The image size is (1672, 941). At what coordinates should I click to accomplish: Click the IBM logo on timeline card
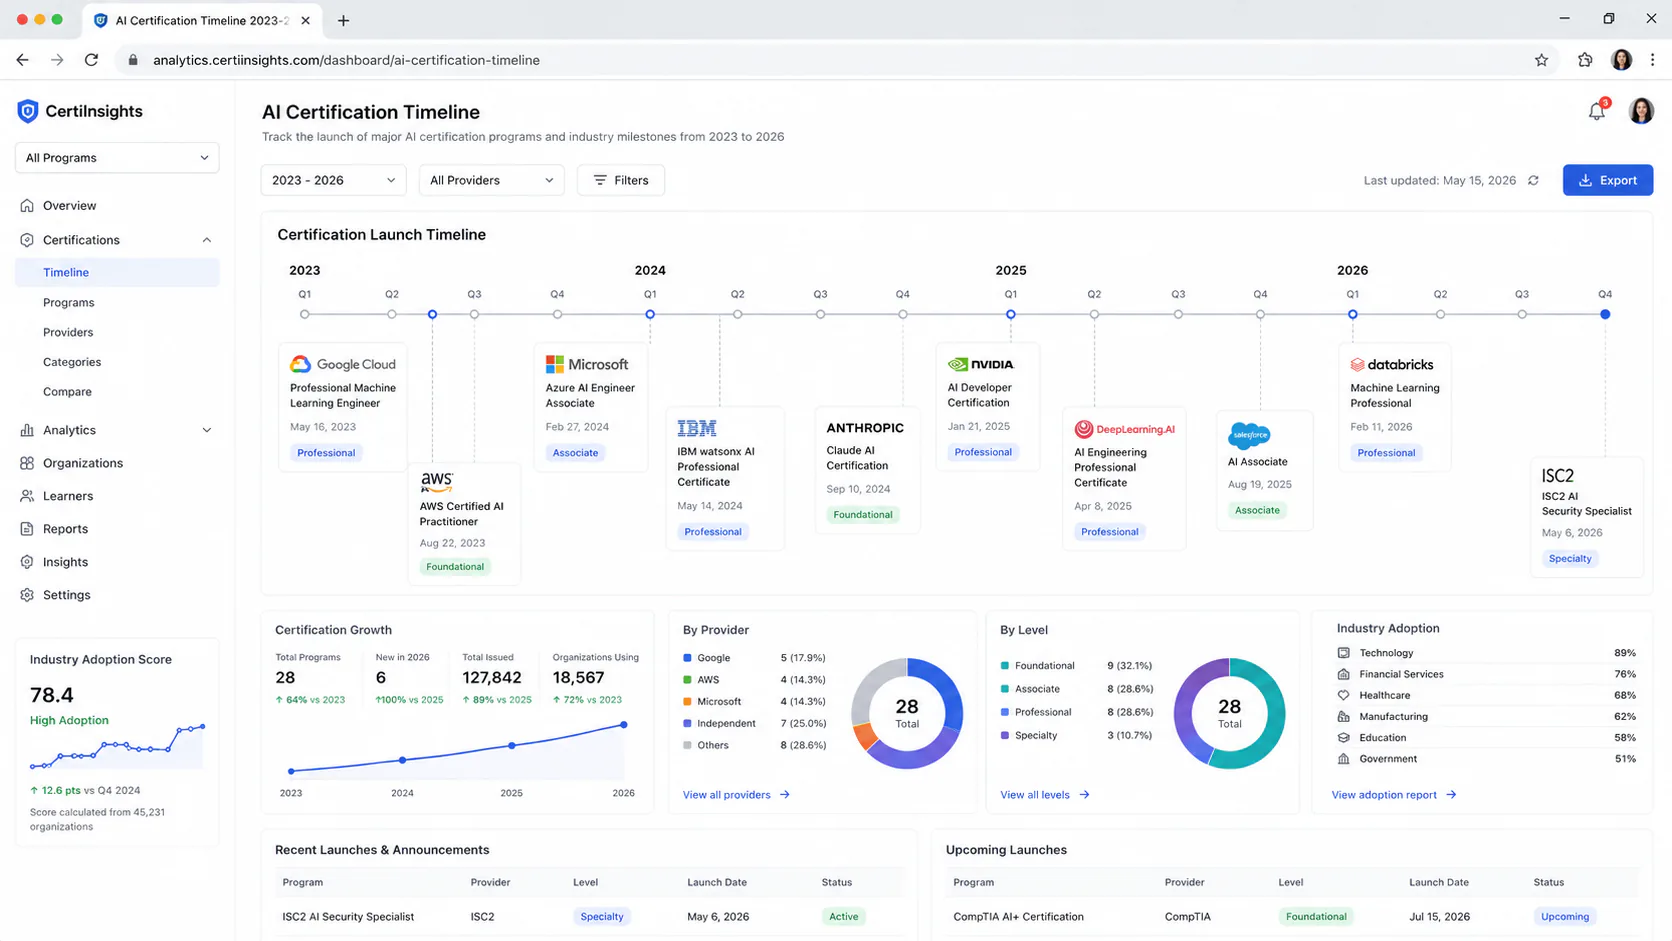(x=697, y=428)
